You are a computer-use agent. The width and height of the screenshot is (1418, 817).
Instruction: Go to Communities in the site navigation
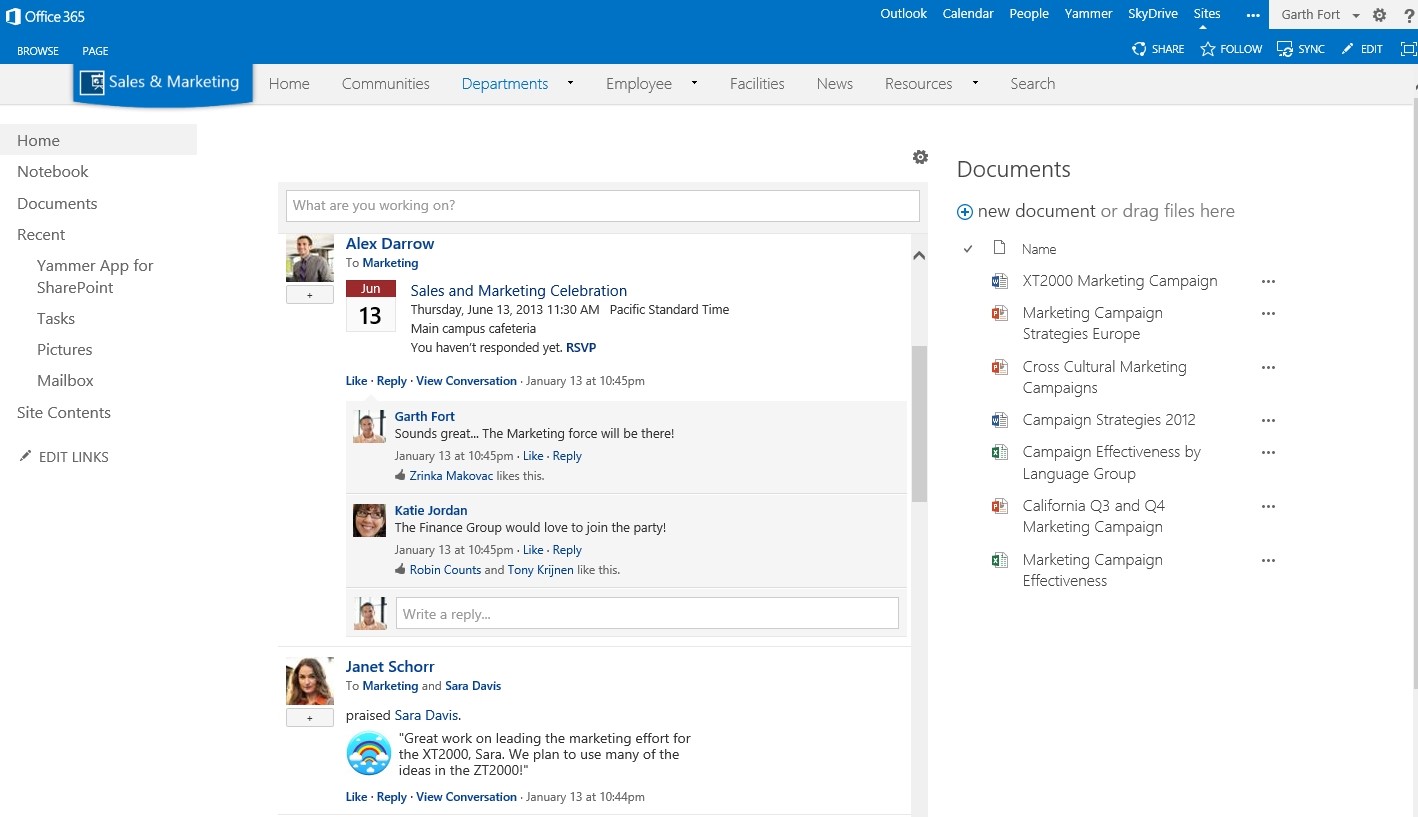(x=386, y=83)
